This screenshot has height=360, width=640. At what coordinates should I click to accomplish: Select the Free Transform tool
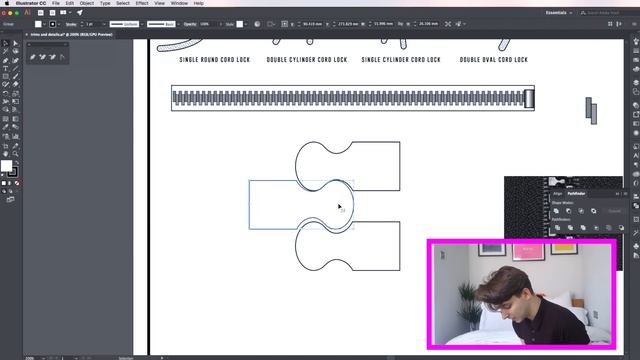(16, 102)
